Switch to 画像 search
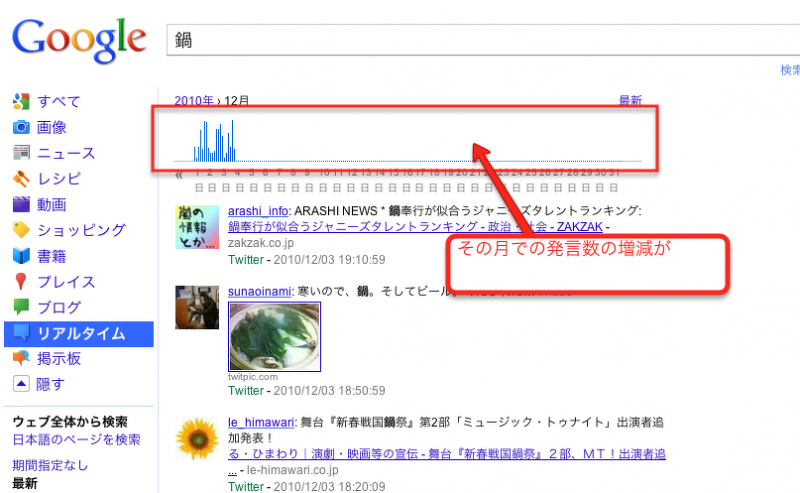 pos(52,127)
